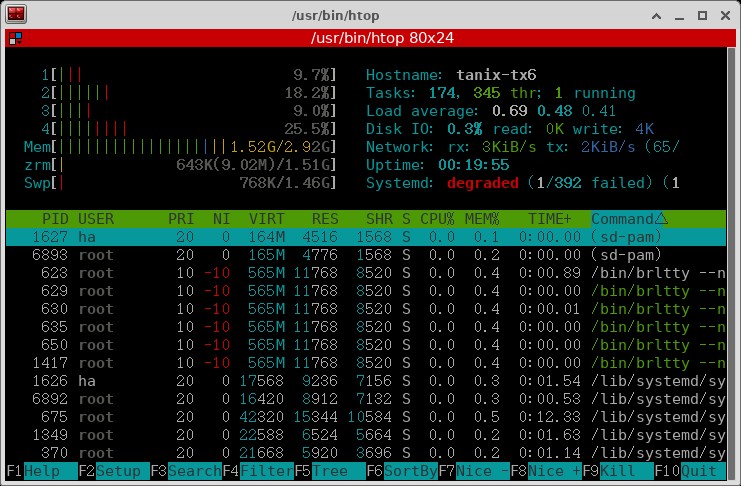Click the red terminal app icon in title bar

(16, 14)
